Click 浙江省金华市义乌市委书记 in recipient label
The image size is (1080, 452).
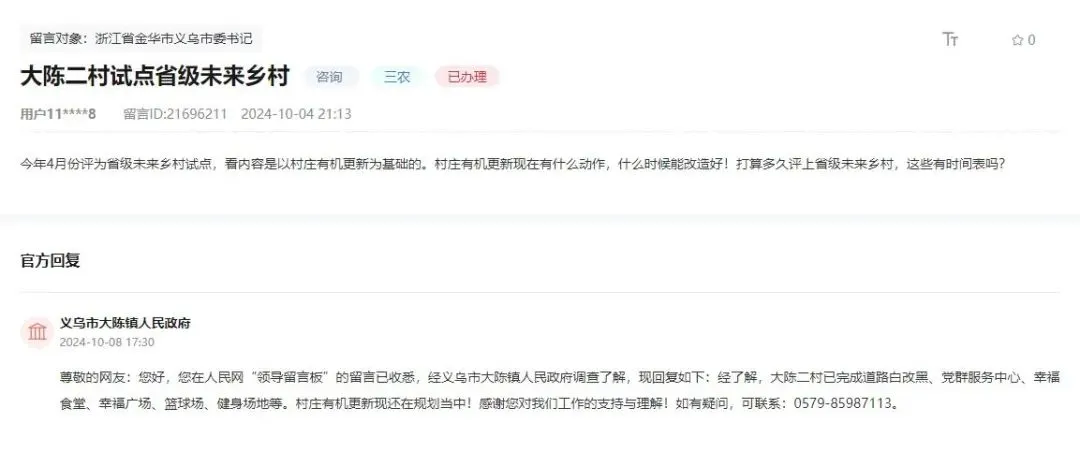pyautogui.click(x=174, y=39)
